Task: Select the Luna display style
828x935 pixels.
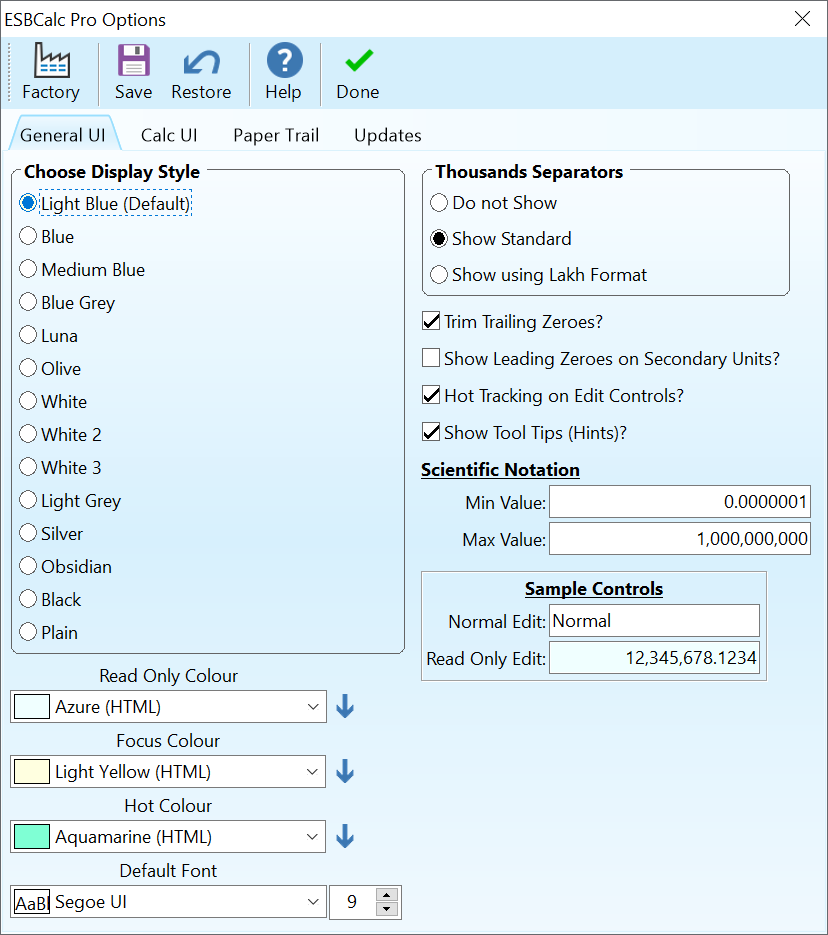Action: click(x=48, y=336)
